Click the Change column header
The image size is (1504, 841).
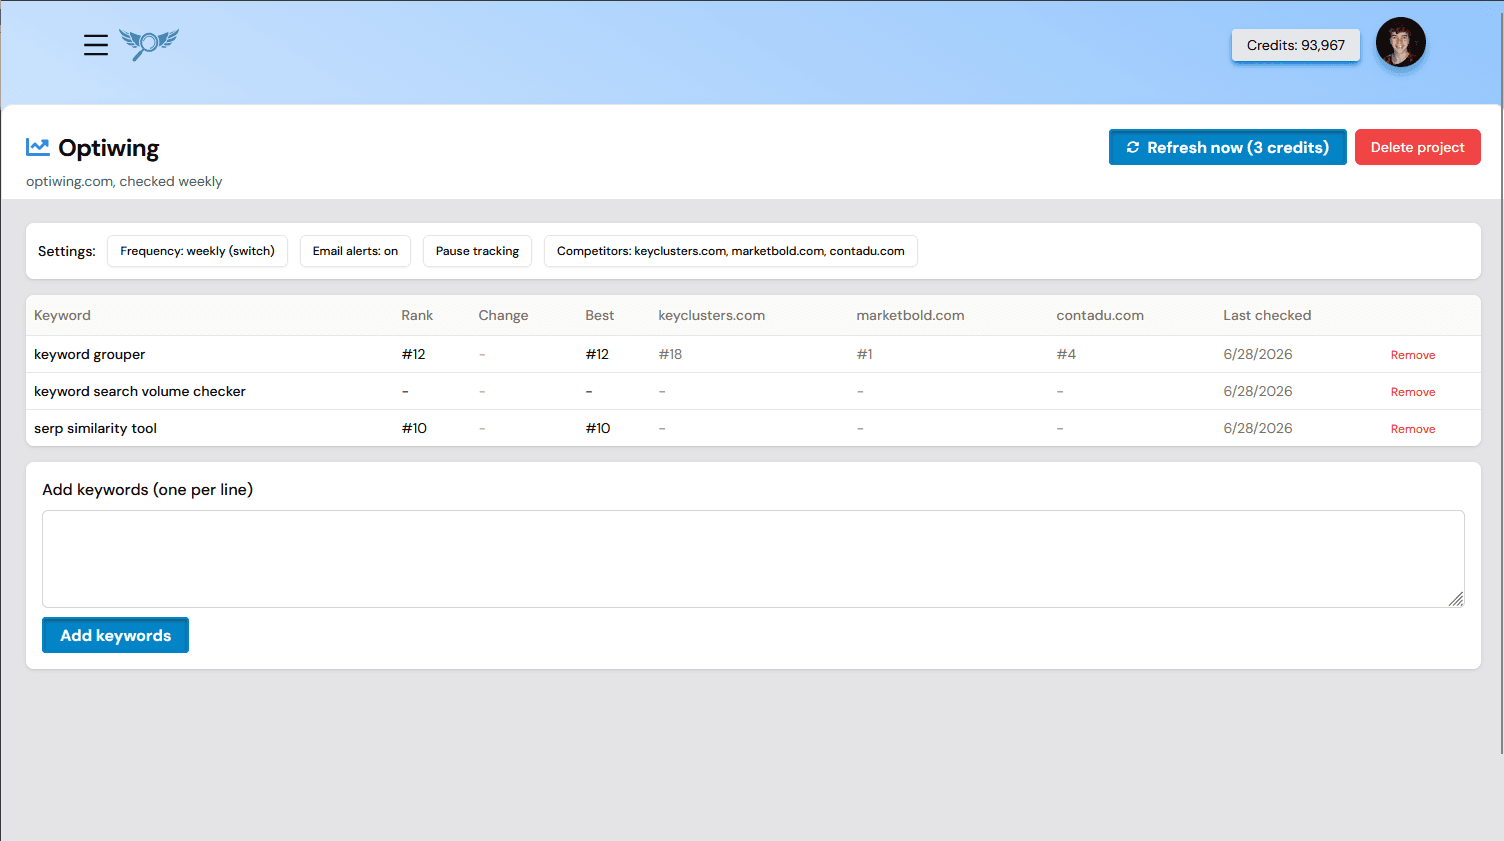coord(503,315)
